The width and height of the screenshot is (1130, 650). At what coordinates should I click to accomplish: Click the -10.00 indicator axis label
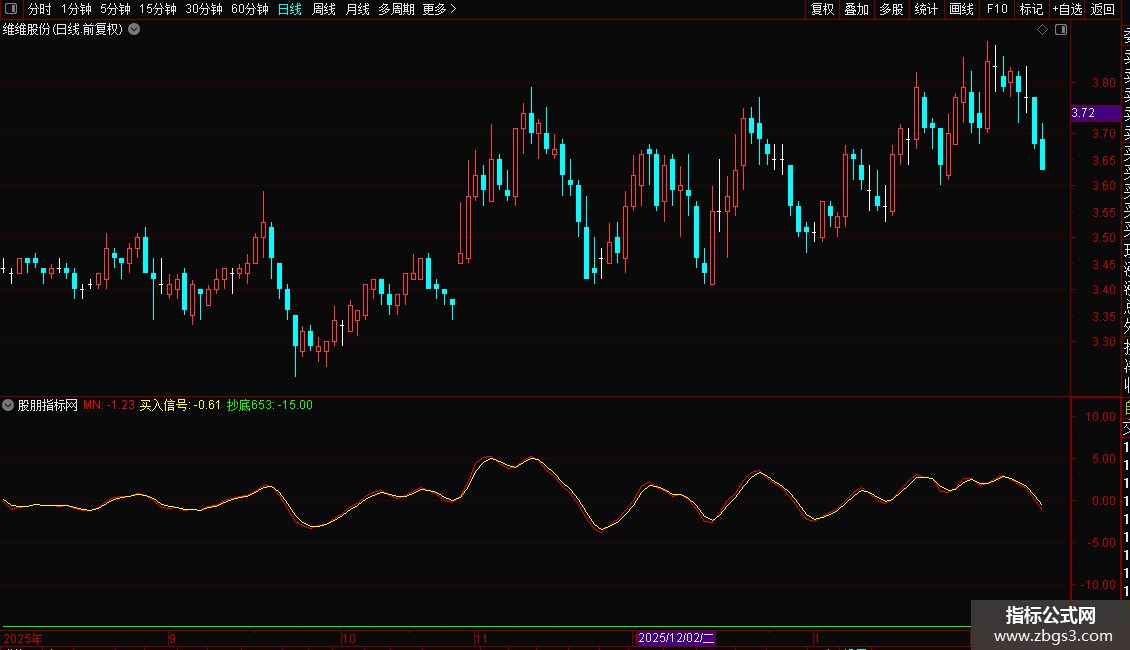click(1098, 584)
